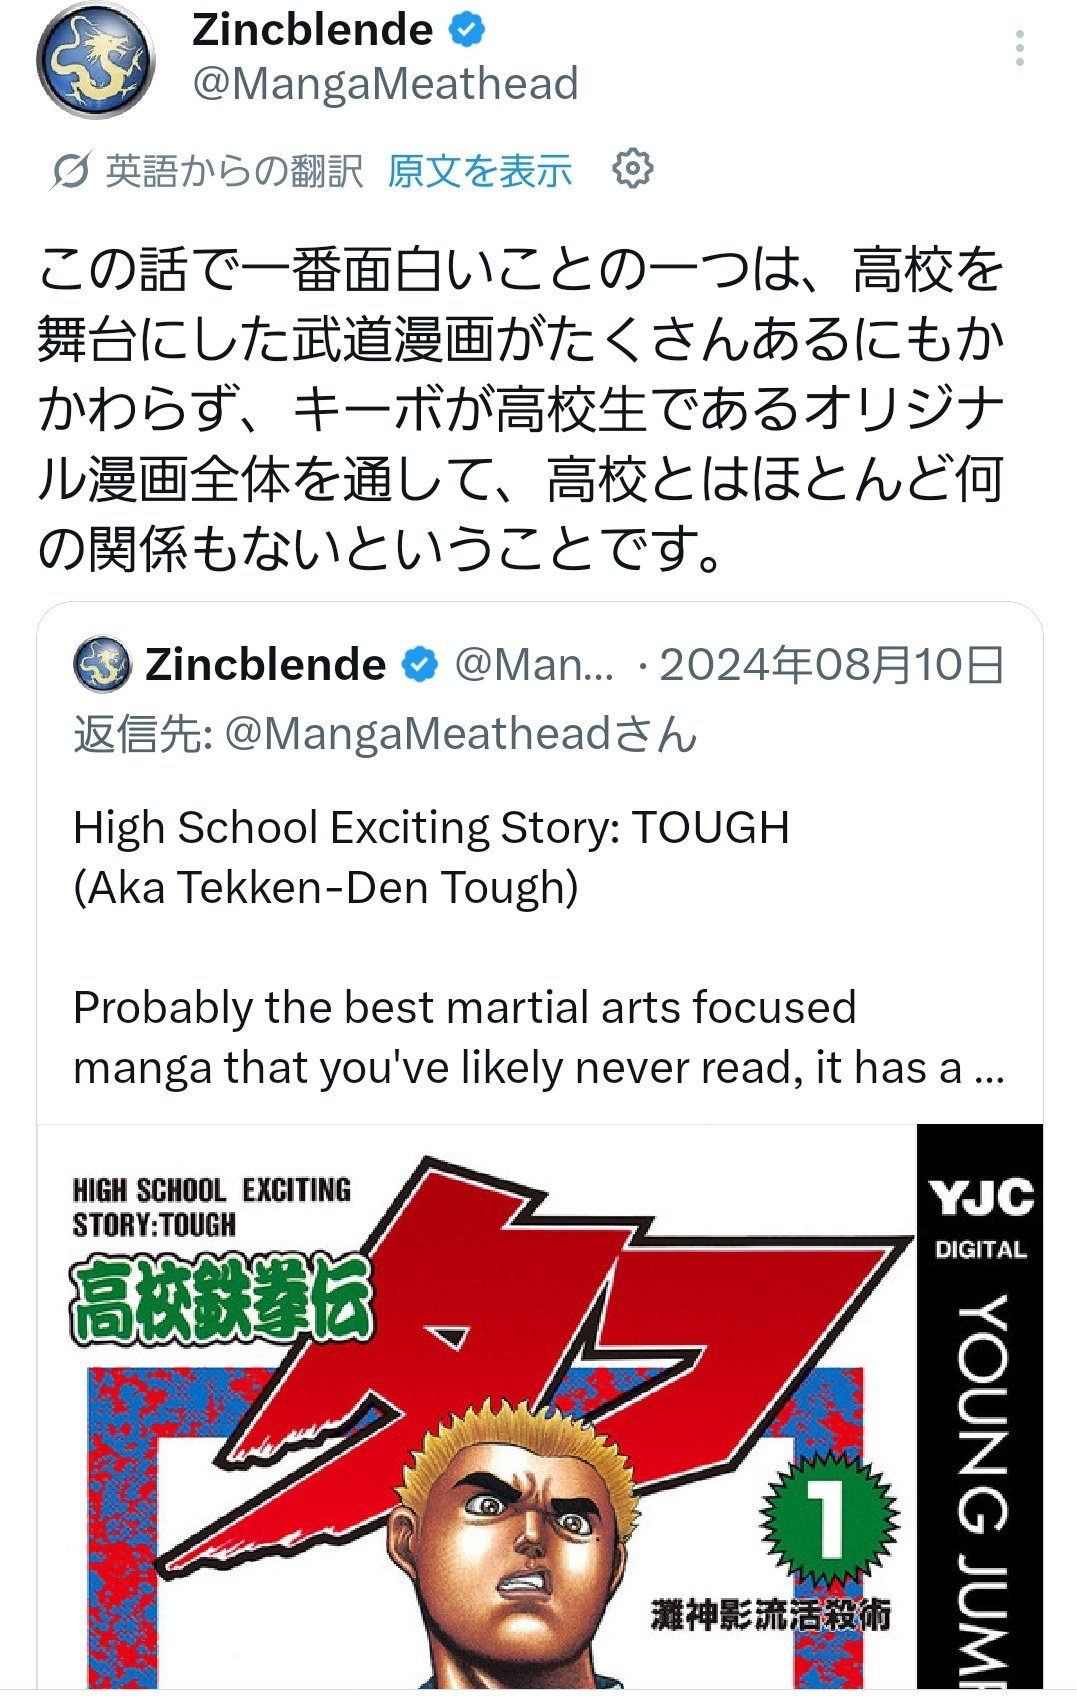Screen dimensions: 1077x1696
Task: Open the three-dot more options menu
Action: click(x=1019, y=48)
